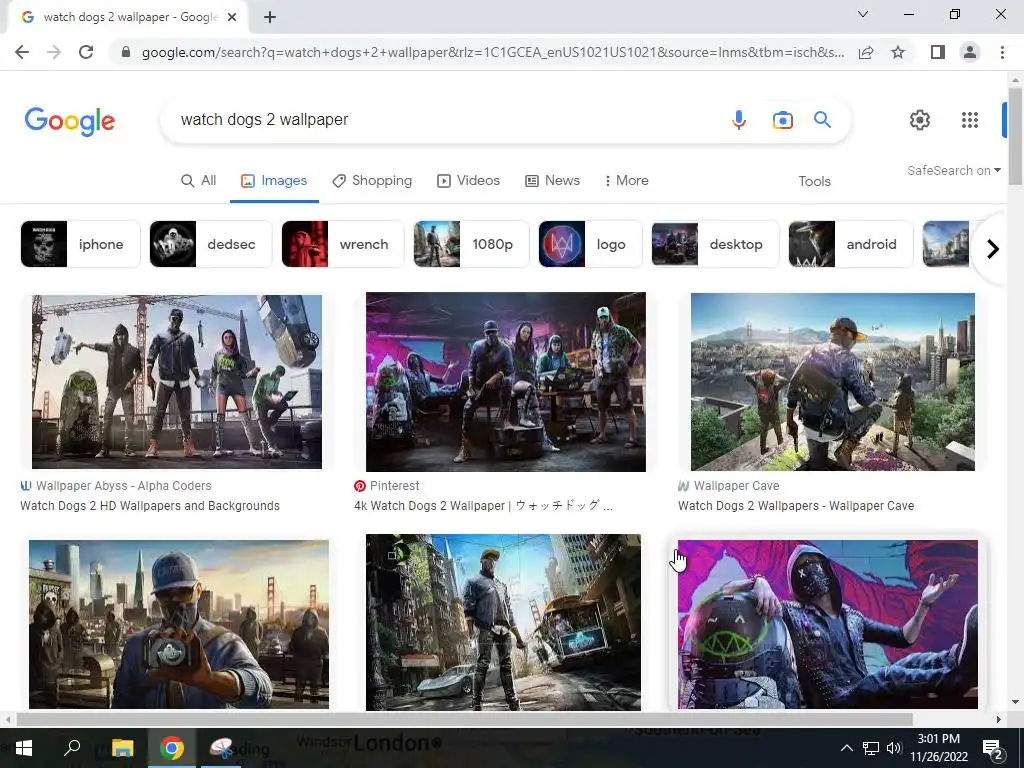Expand the More search categories menu
This screenshot has height=768, width=1024.
[626, 180]
